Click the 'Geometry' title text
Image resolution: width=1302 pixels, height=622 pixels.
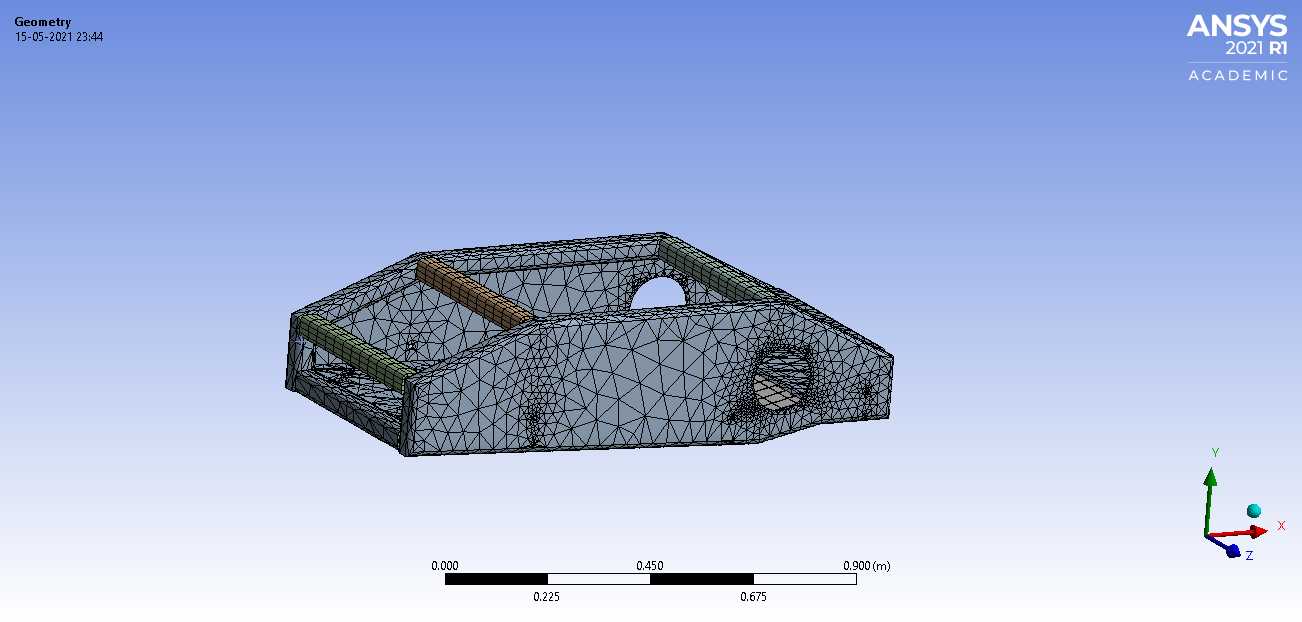(x=43, y=22)
